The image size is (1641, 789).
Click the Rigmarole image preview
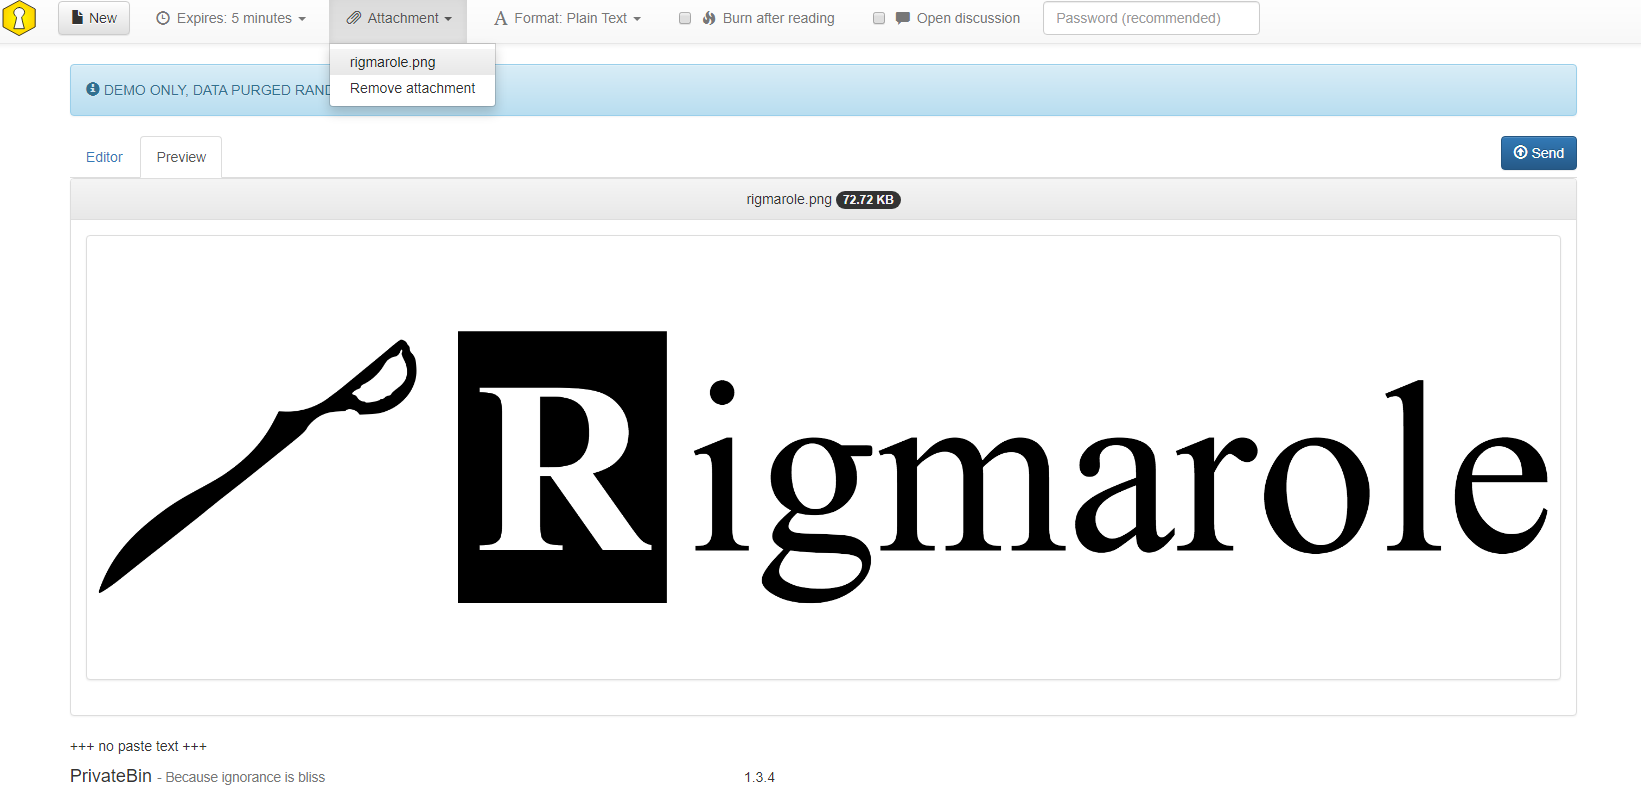(x=823, y=458)
